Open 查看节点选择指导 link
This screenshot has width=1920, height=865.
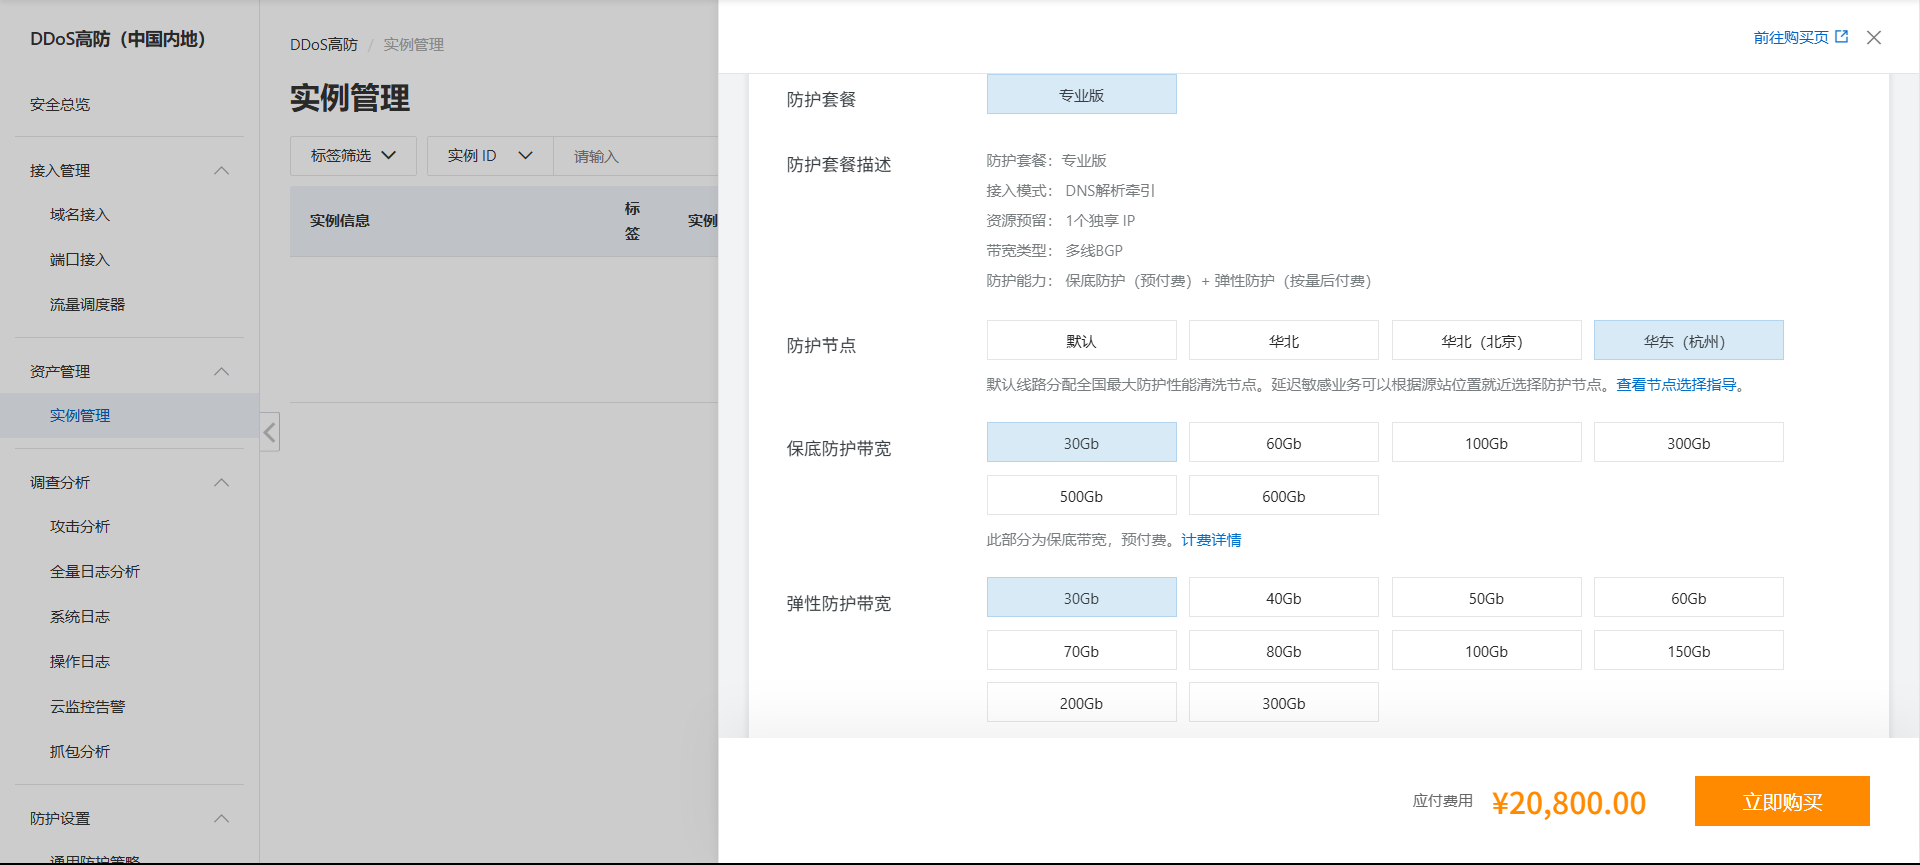1676,385
